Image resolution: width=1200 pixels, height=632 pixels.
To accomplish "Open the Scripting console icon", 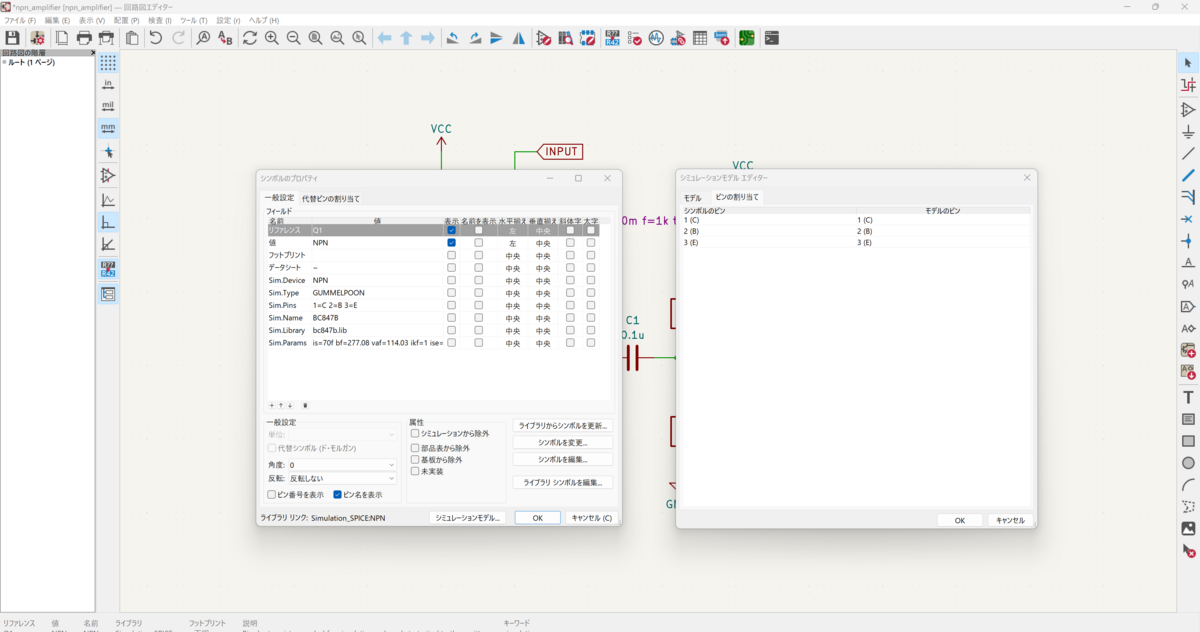I will (771, 38).
